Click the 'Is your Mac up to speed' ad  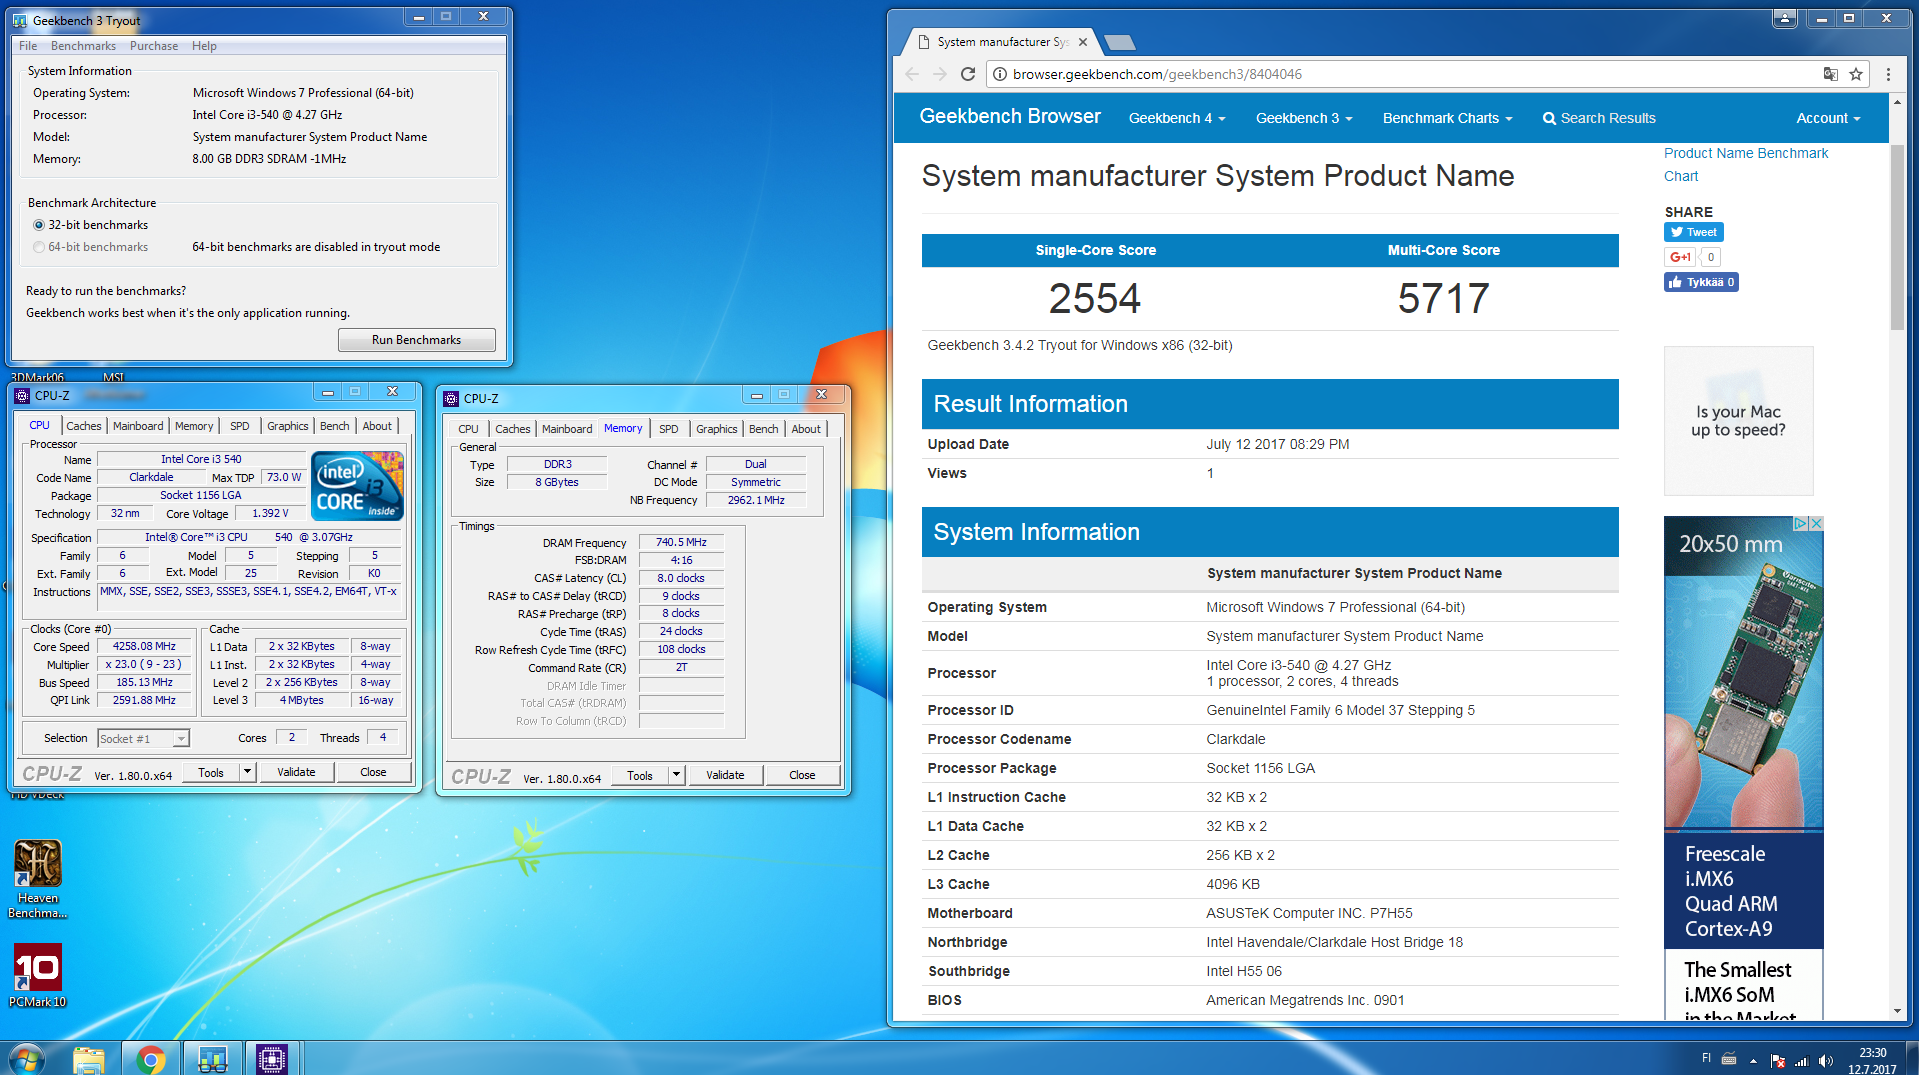[x=1738, y=421]
